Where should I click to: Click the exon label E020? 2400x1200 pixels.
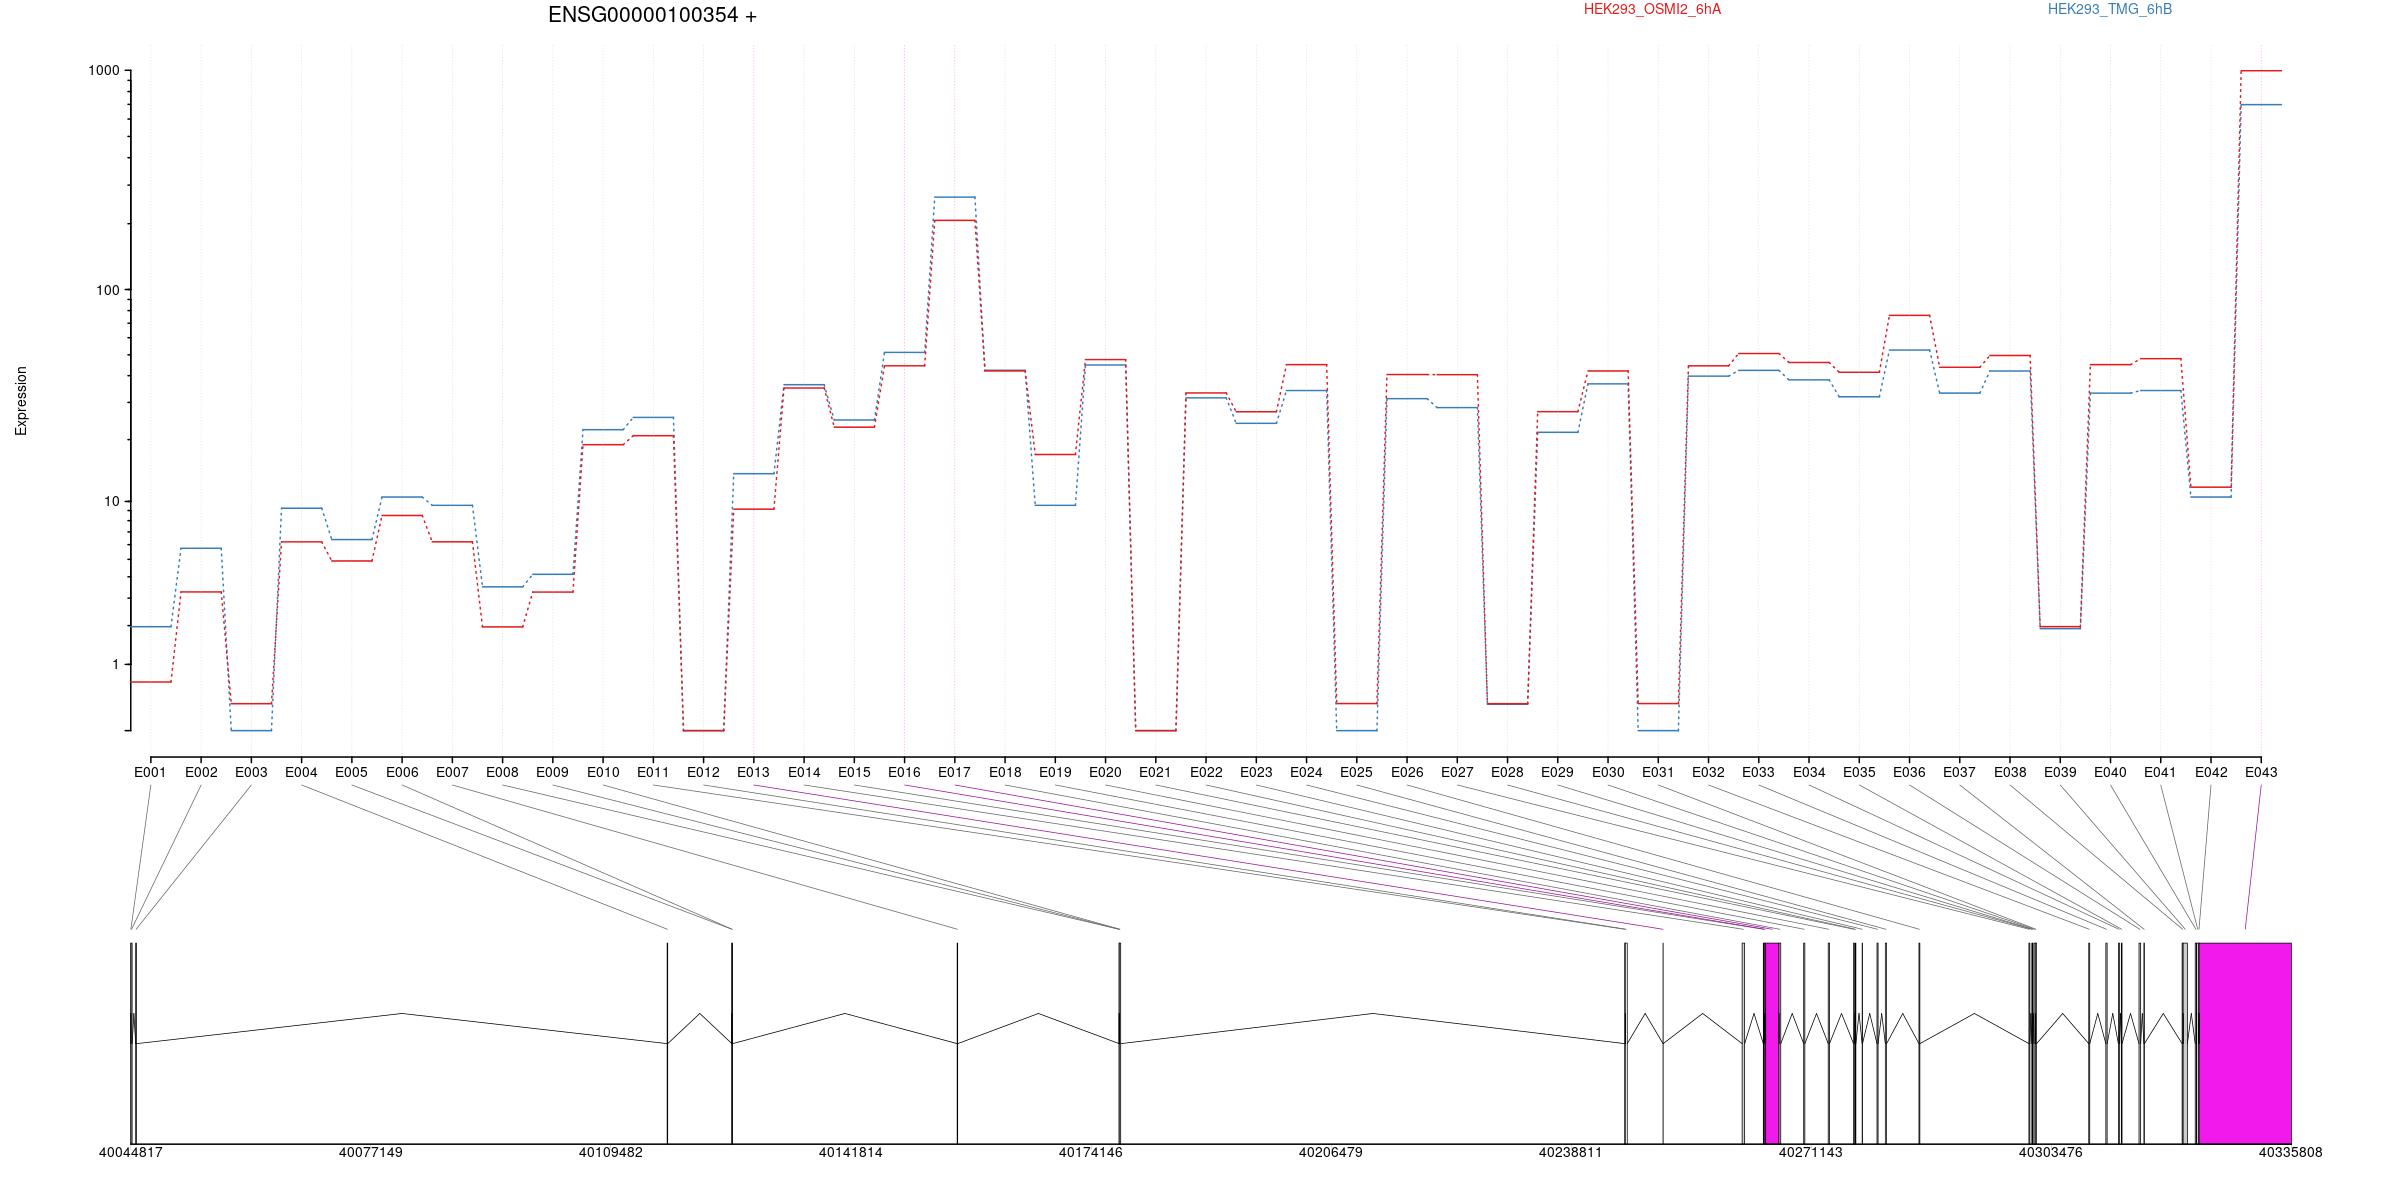[1105, 772]
